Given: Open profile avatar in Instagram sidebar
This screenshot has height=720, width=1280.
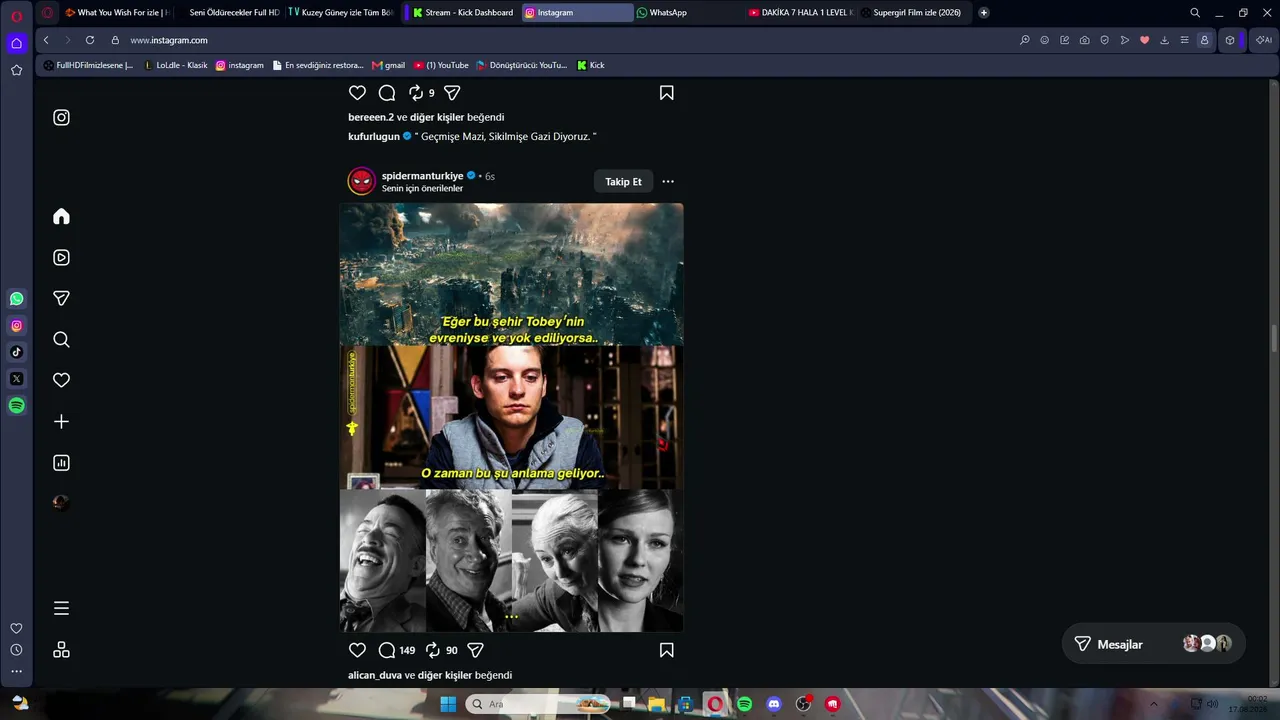Looking at the screenshot, I should coord(61,502).
